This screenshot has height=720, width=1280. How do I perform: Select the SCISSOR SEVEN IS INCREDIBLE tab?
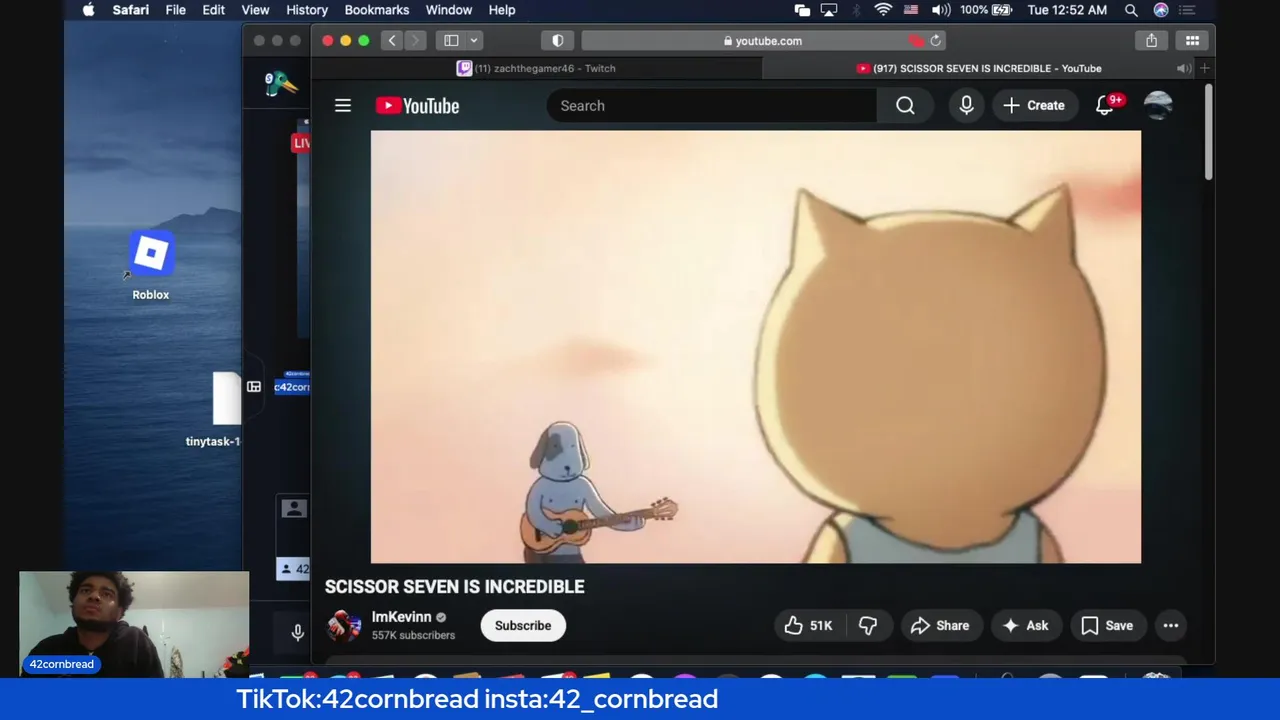(978, 68)
